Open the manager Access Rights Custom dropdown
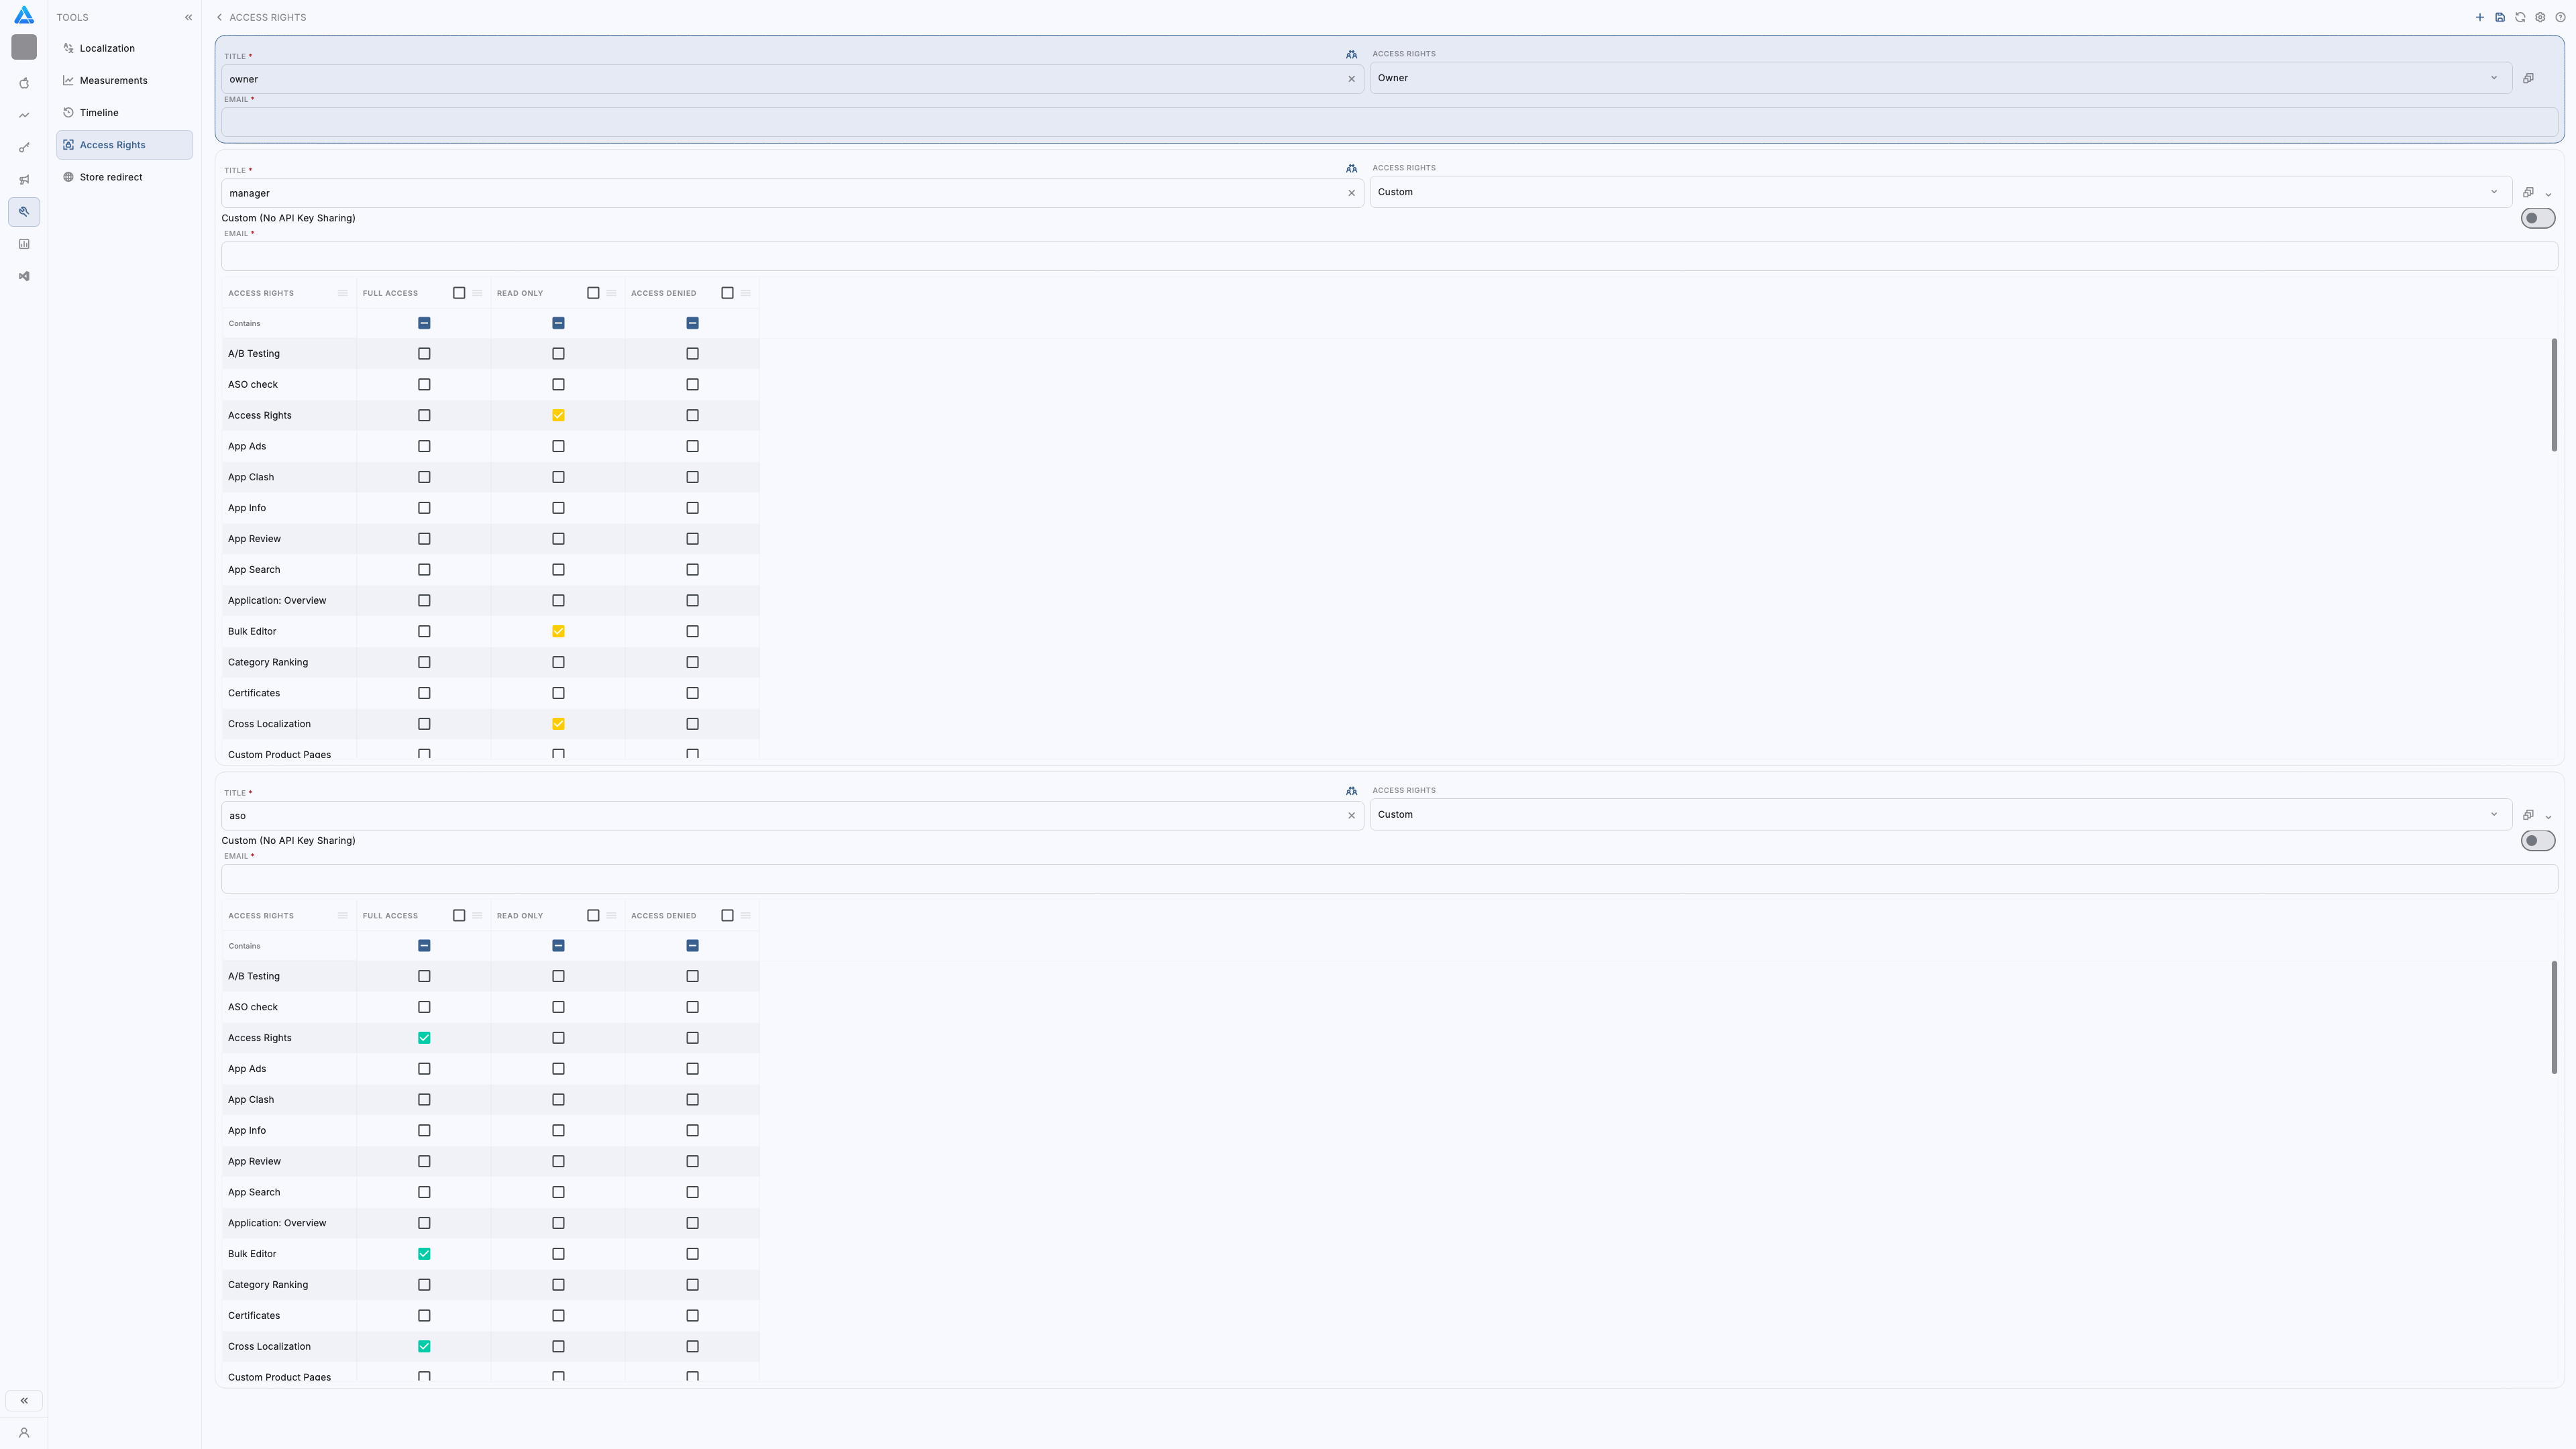2576x1449 pixels. pyautogui.click(x=1939, y=192)
